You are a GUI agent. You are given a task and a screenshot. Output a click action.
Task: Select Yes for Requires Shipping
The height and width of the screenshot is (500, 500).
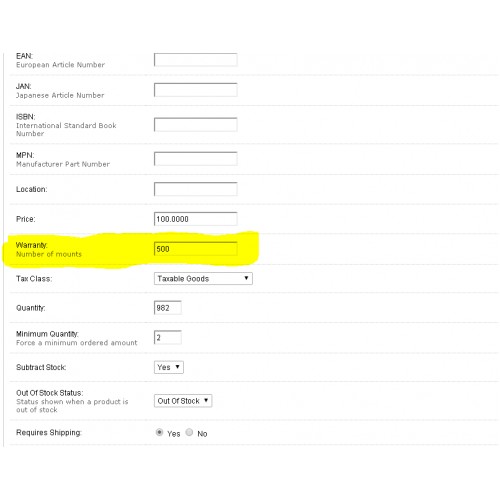(159, 432)
